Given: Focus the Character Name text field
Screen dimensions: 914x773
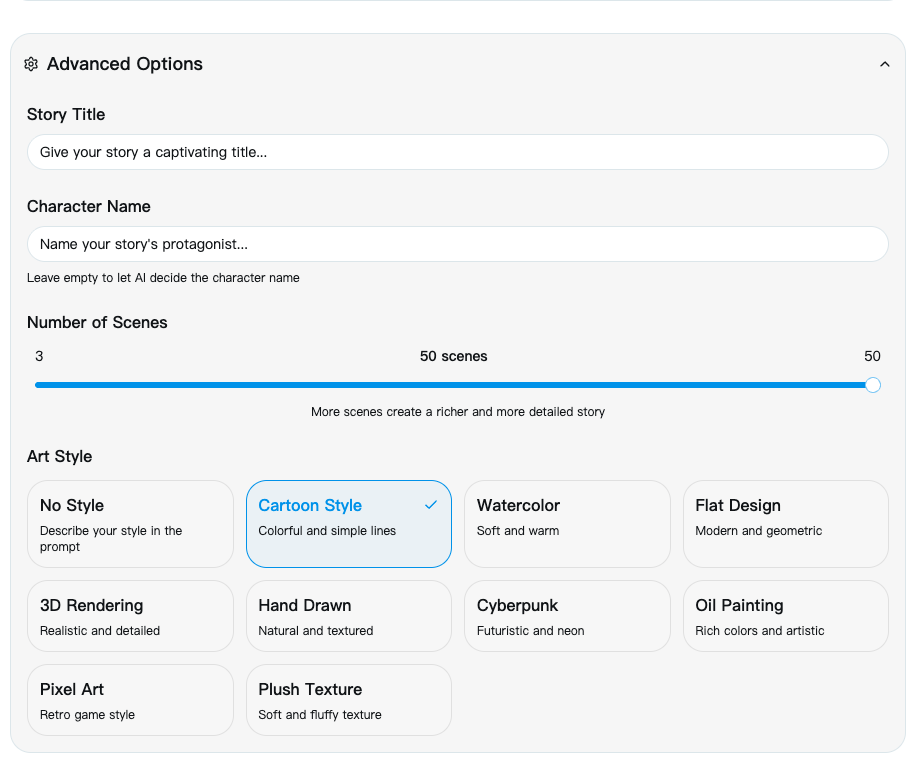Looking at the screenshot, I should point(457,244).
